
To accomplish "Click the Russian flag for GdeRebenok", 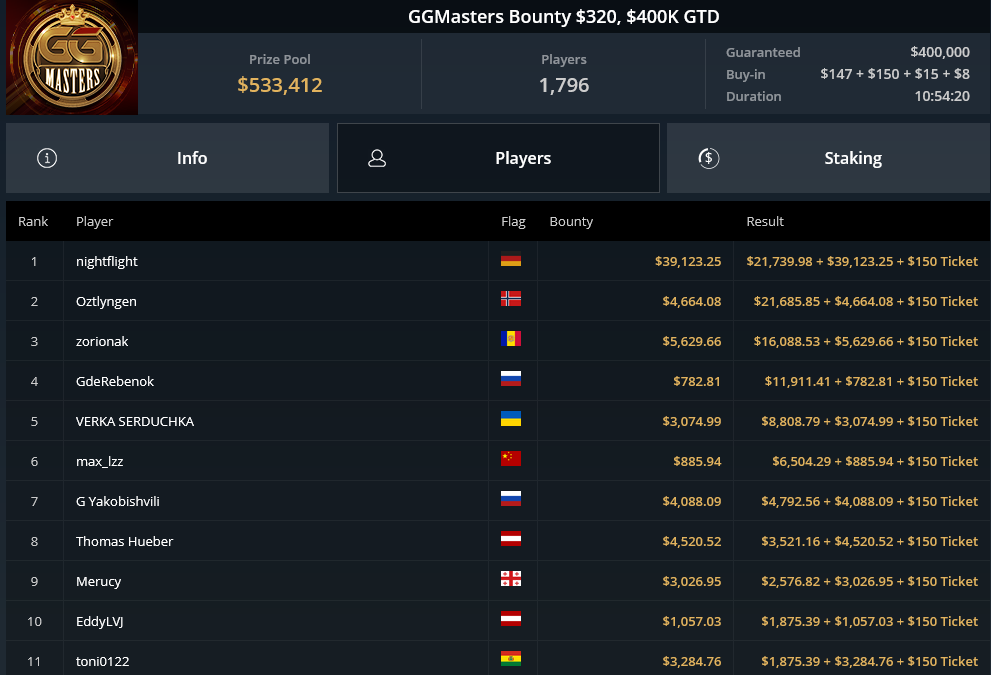I will tap(511, 379).
